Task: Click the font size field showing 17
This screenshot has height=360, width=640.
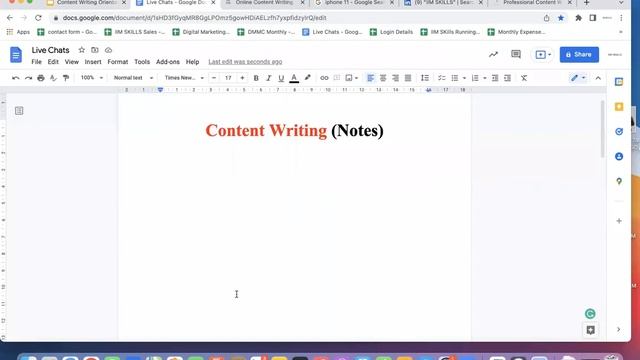Action: [228, 78]
